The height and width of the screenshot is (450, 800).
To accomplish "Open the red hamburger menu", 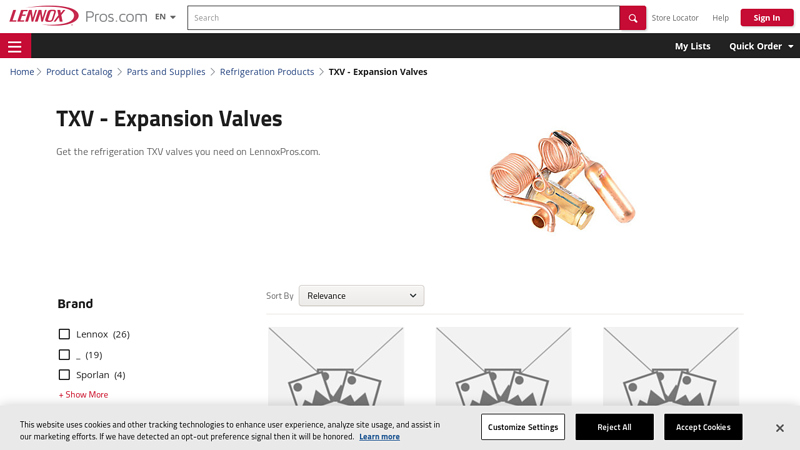I will click(x=15, y=46).
